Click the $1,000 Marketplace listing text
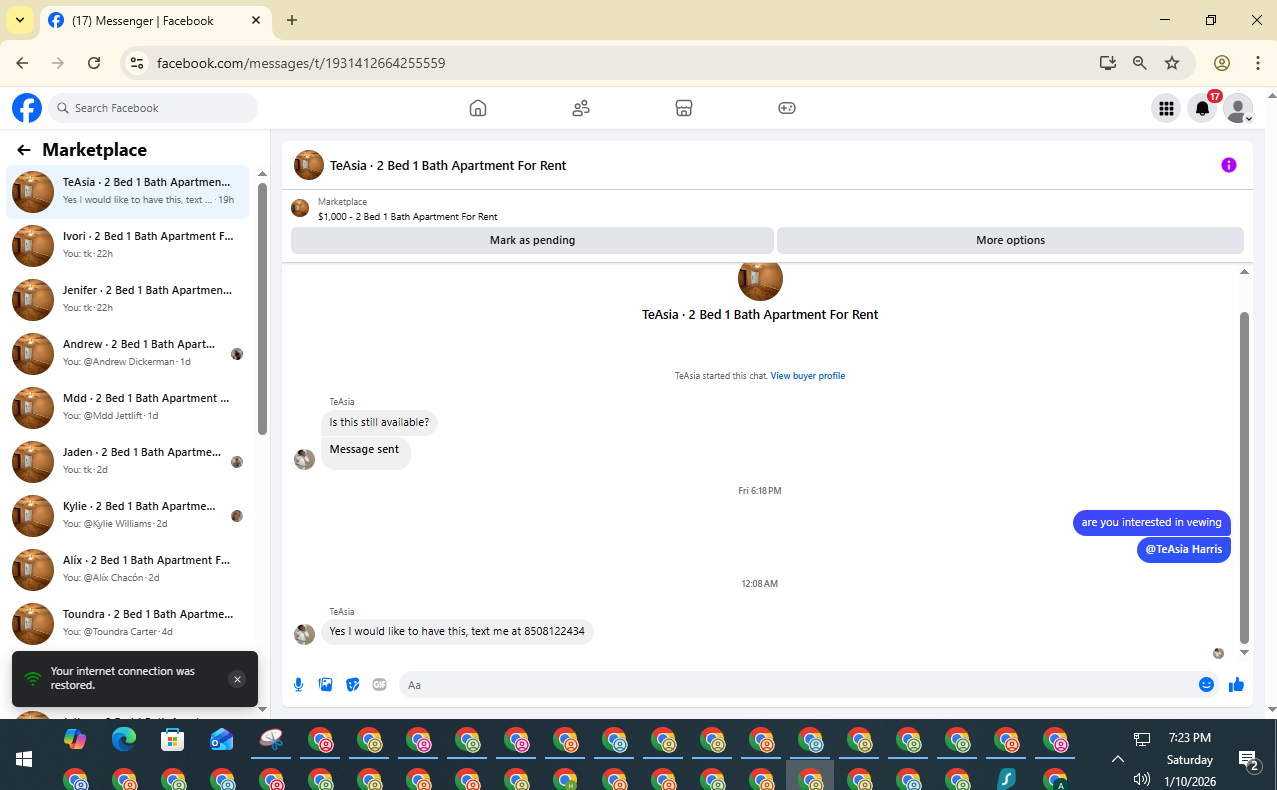1277x790 pixels. click(407, 216)
